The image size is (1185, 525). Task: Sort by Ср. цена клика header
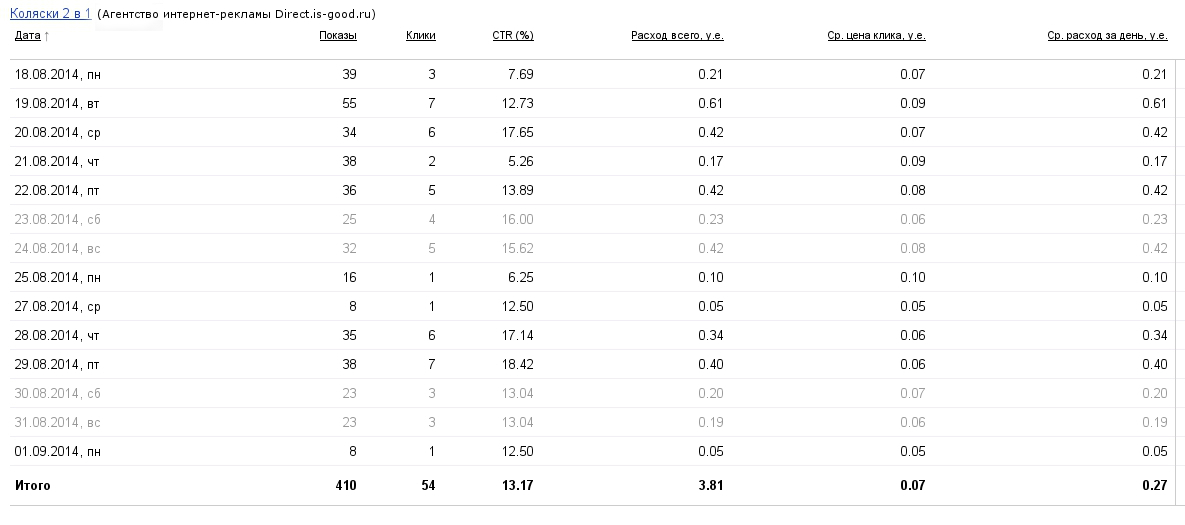pos(876,35)
